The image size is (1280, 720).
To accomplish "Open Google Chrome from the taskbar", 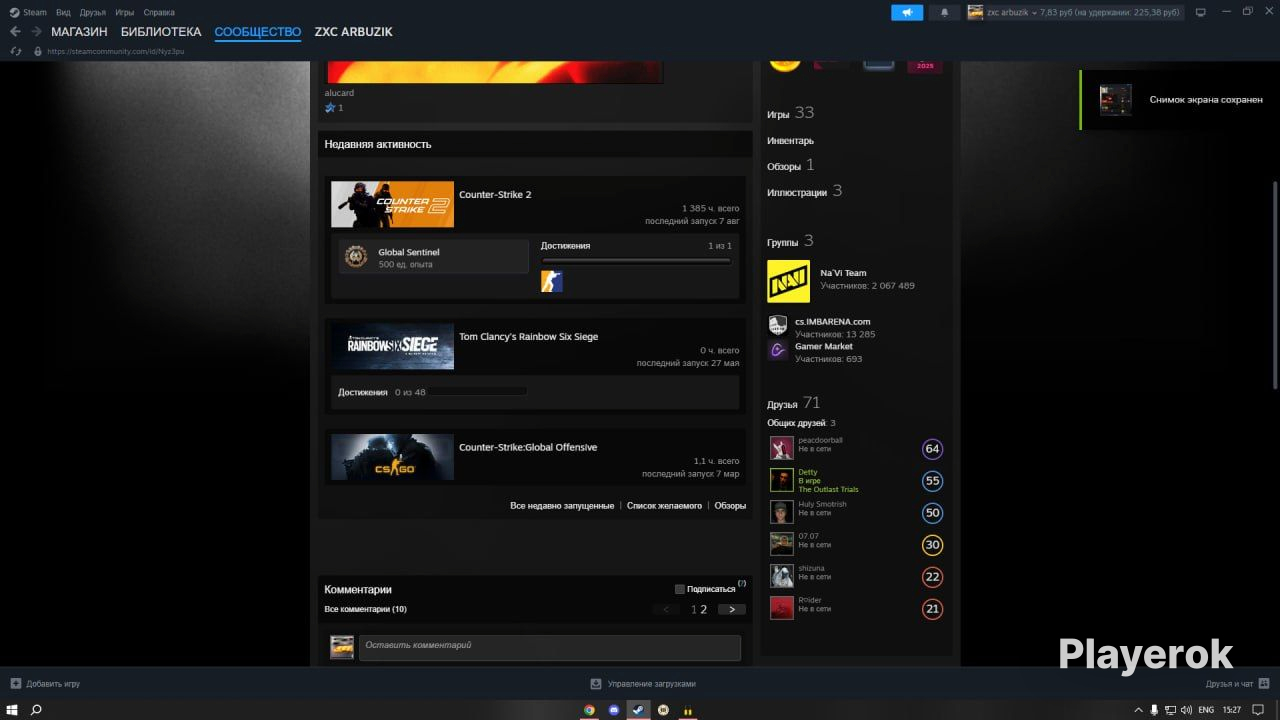I will (590, 710).
